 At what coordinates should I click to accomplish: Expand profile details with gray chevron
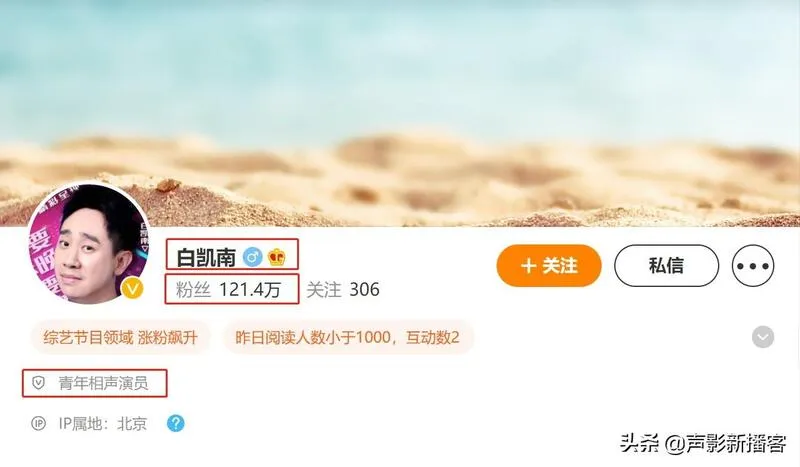763,337
